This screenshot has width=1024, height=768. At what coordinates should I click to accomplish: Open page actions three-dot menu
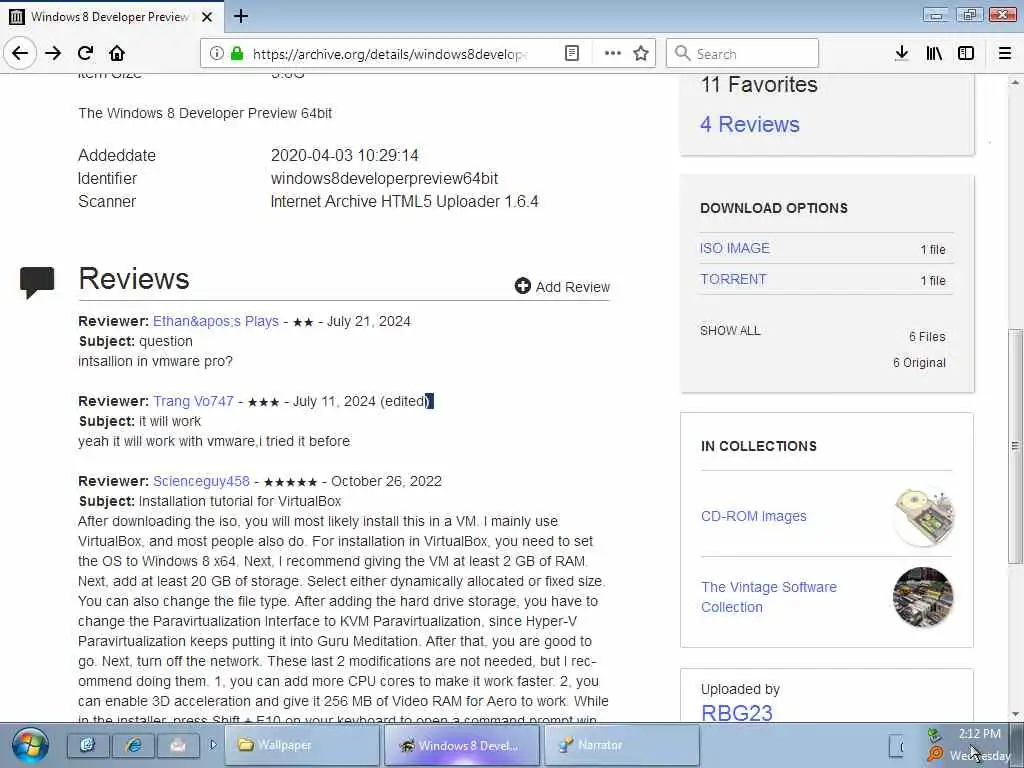coord(613,53)
